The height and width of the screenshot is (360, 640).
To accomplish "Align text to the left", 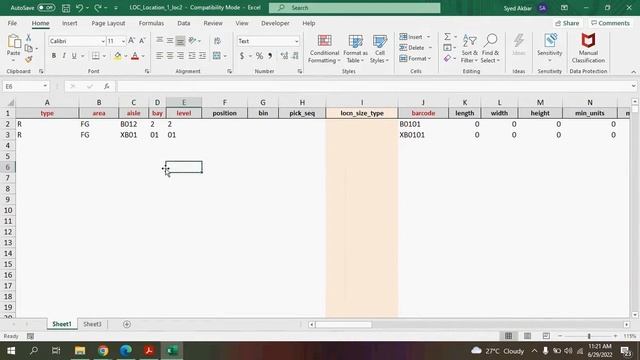I will click(x=159, y=56).
